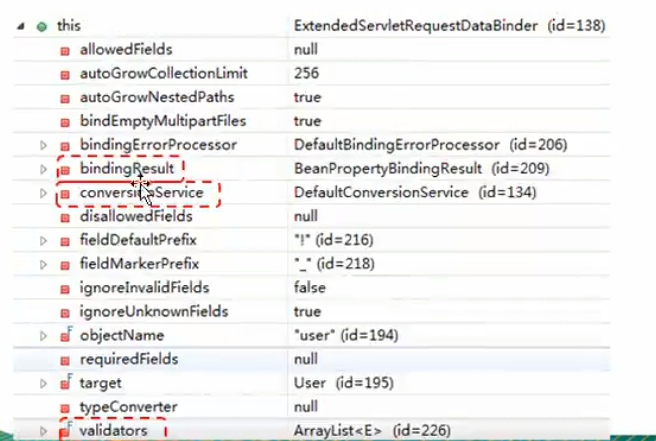Expand the objectName field
Screen dimensions: 656x441
coord(43,336)
